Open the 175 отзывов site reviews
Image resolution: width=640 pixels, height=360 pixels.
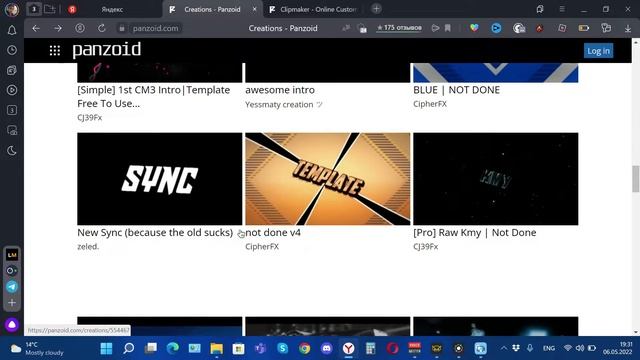pos(399,28)
